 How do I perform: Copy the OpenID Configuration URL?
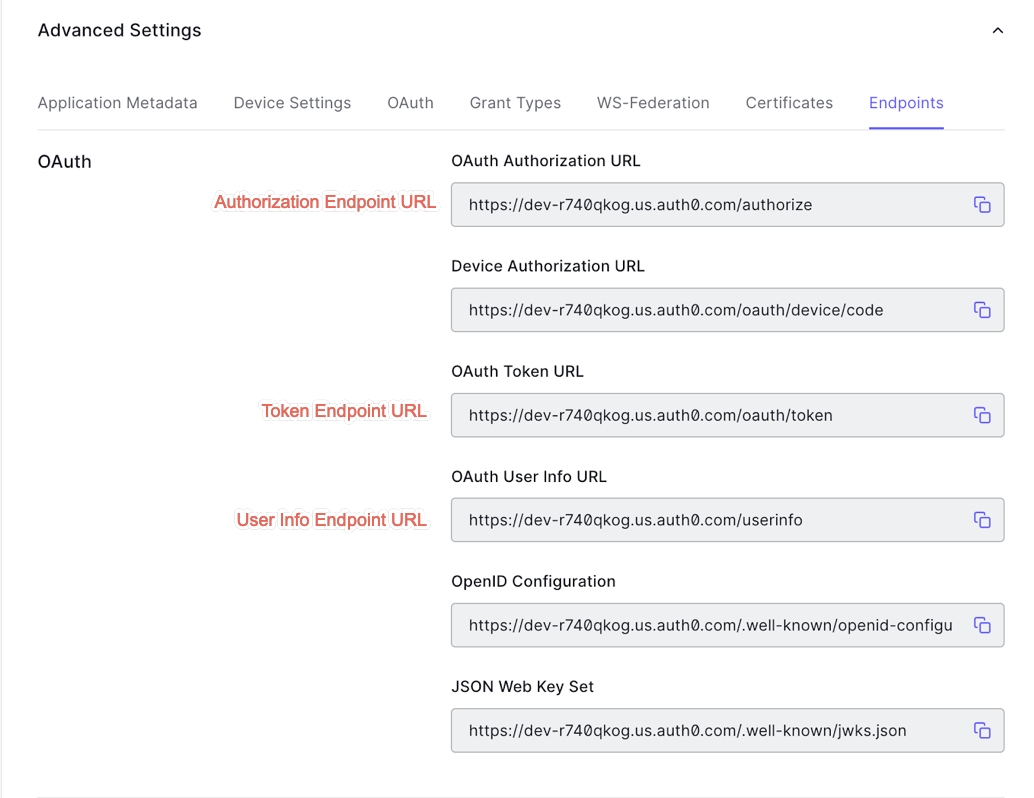[982, 625]
